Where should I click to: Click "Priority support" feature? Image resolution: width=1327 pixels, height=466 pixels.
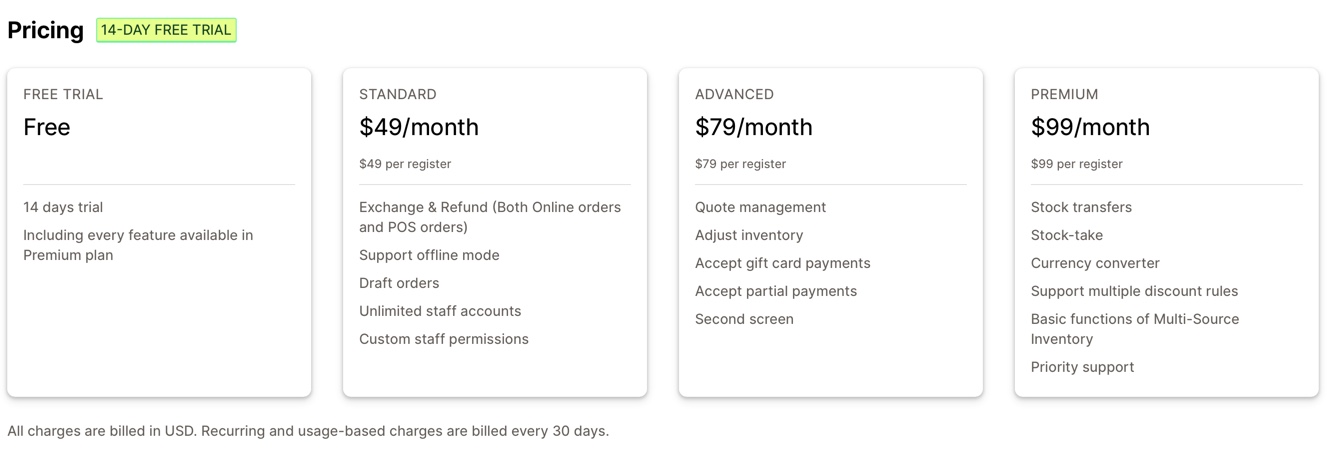1082,367
